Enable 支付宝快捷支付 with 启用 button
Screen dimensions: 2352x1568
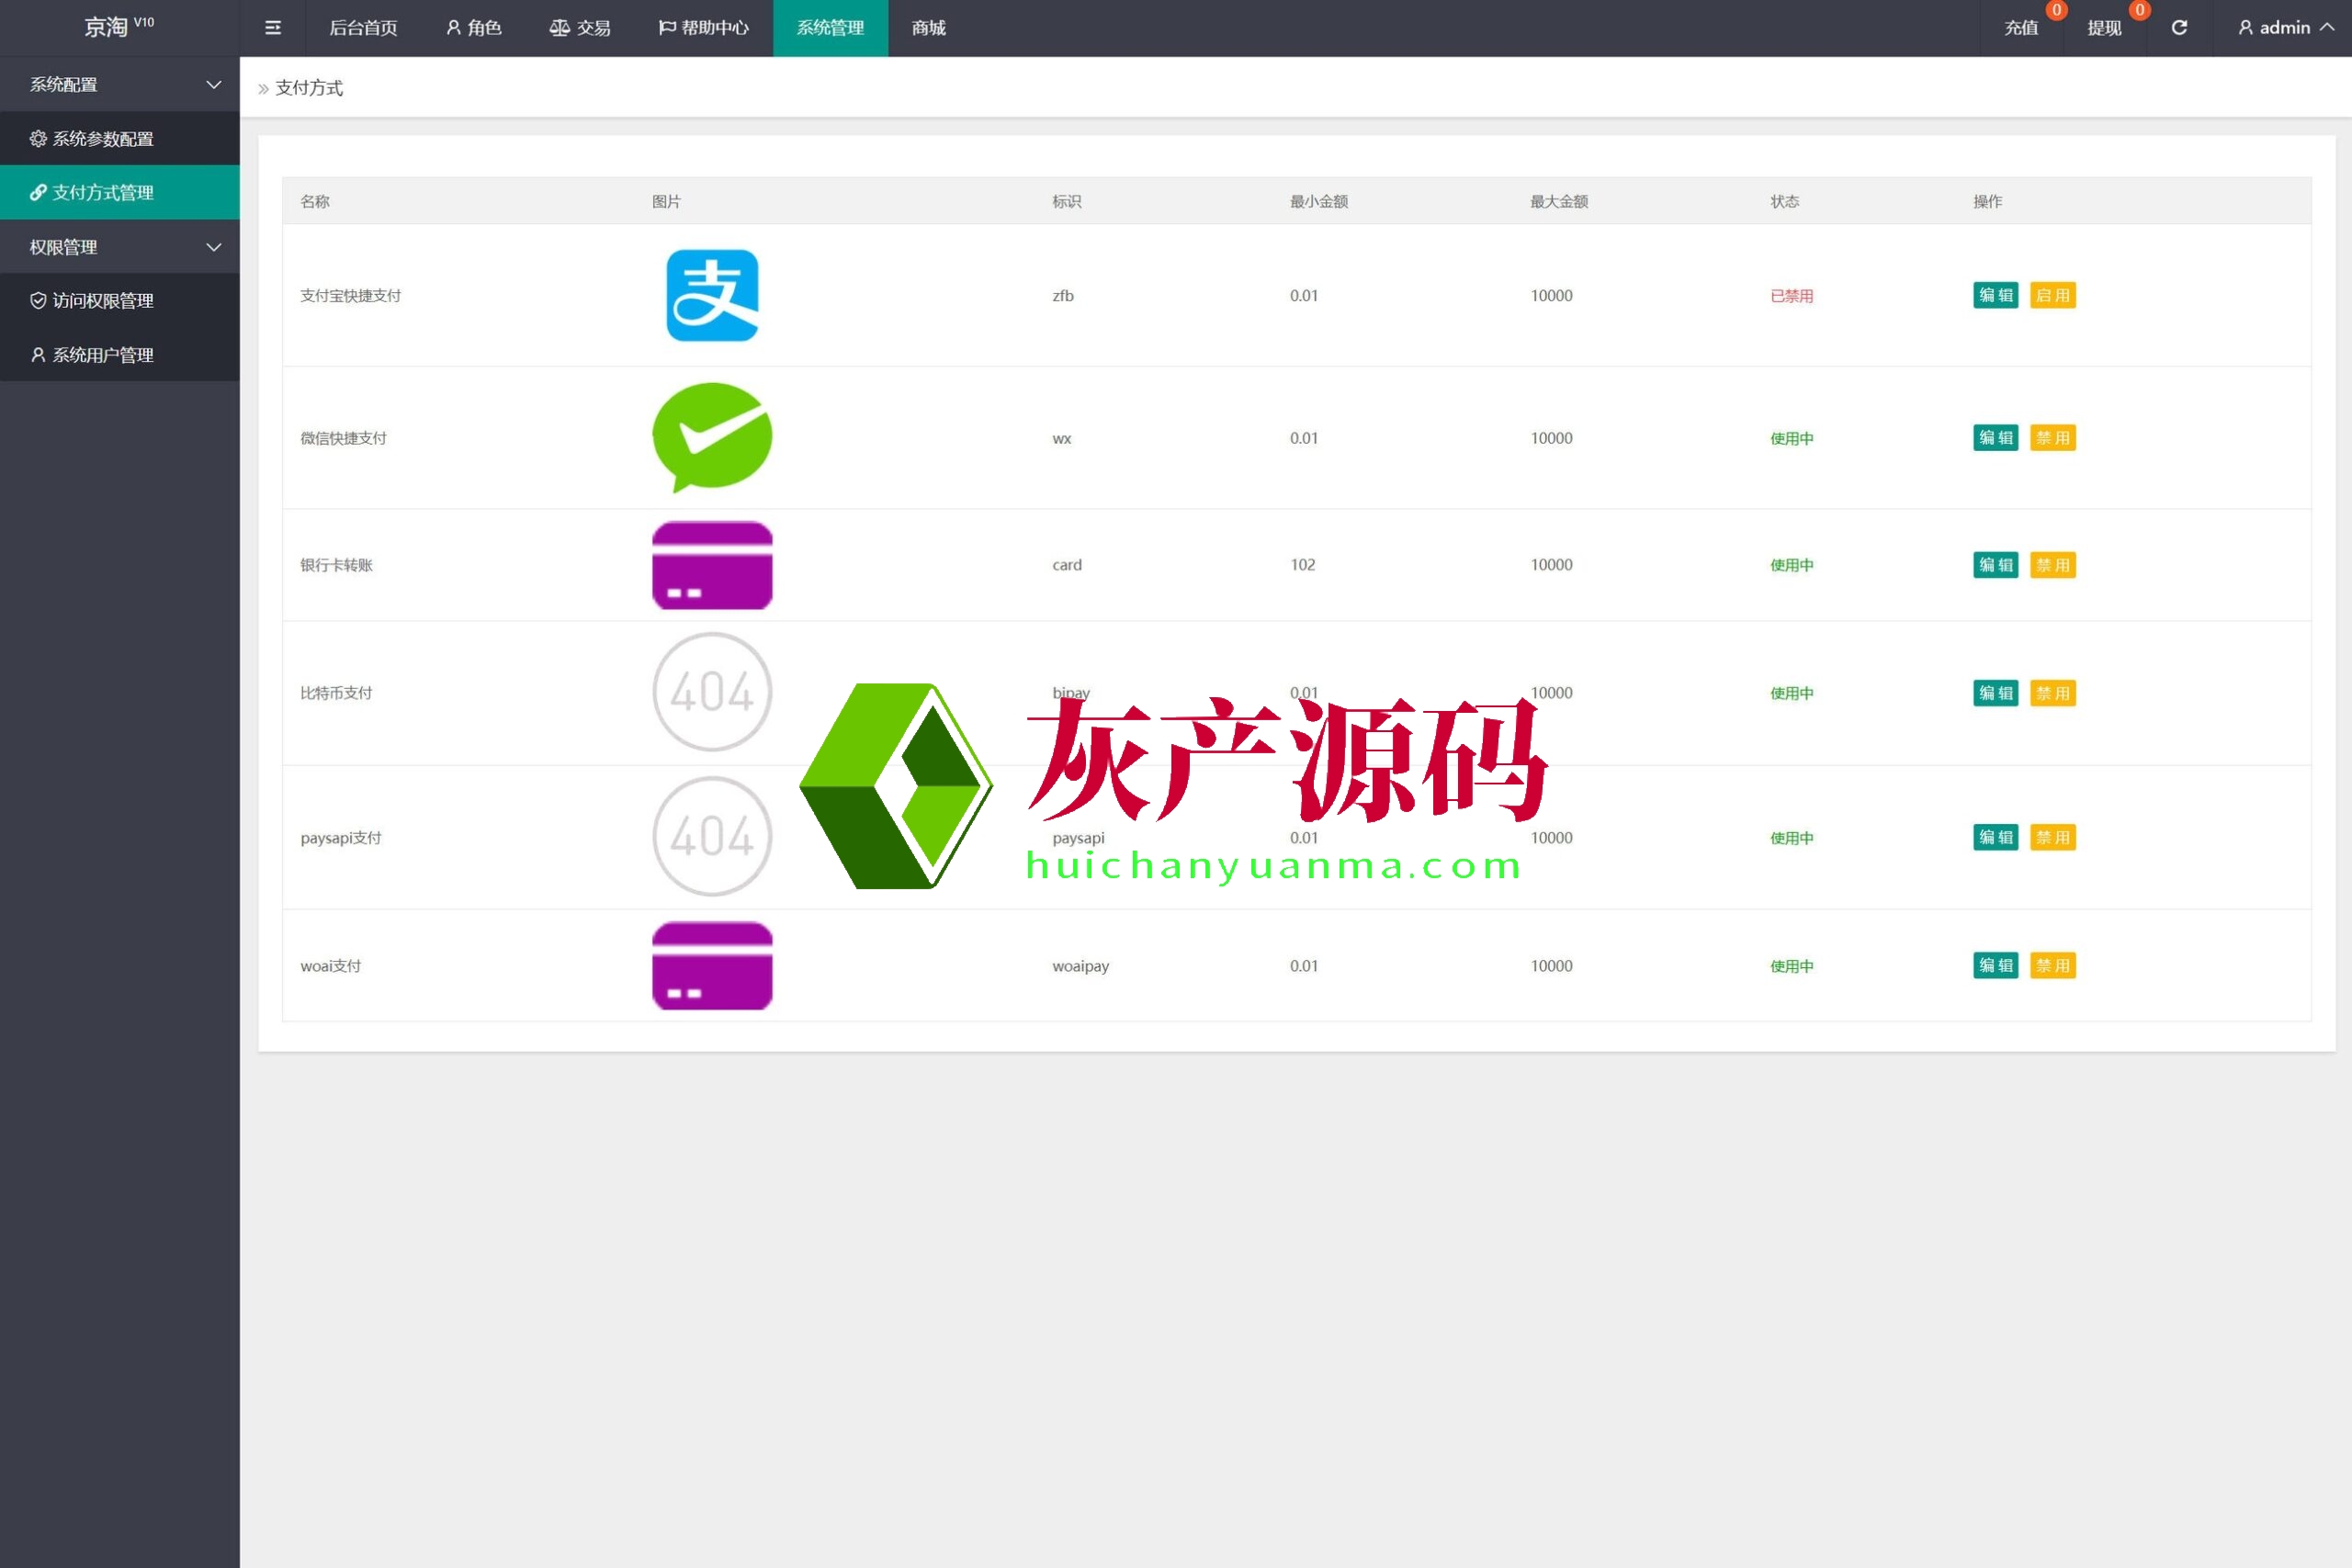coord(2052,295)
